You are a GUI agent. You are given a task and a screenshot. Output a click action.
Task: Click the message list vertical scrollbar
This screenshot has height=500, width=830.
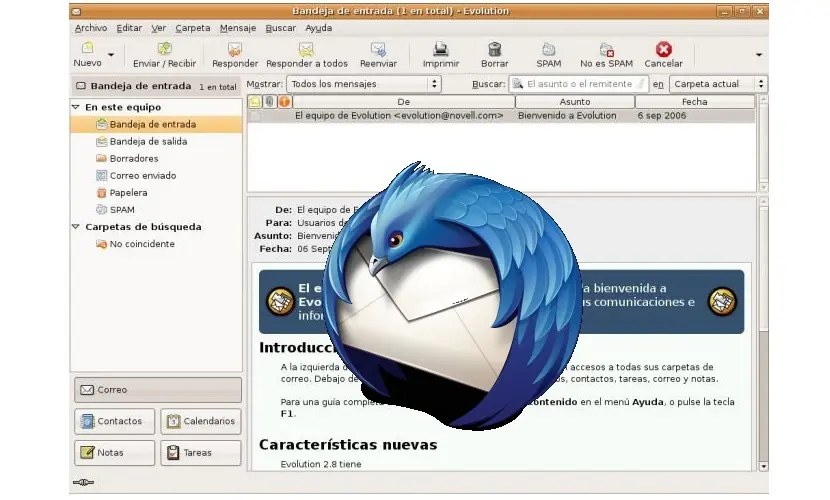[763, 143]
